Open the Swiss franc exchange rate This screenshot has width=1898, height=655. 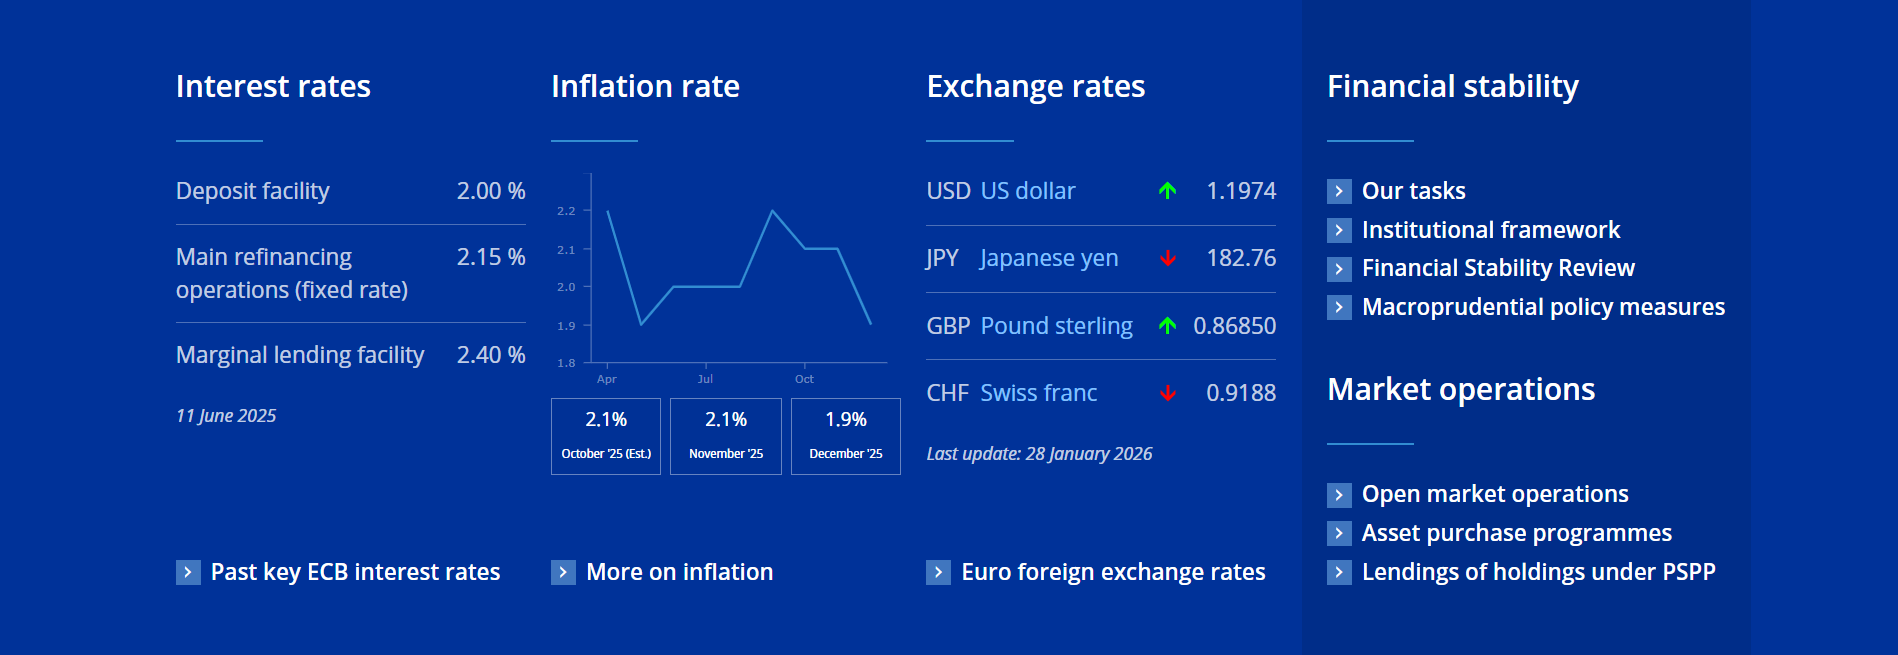pyautogui.click(x=1039, y=393)
